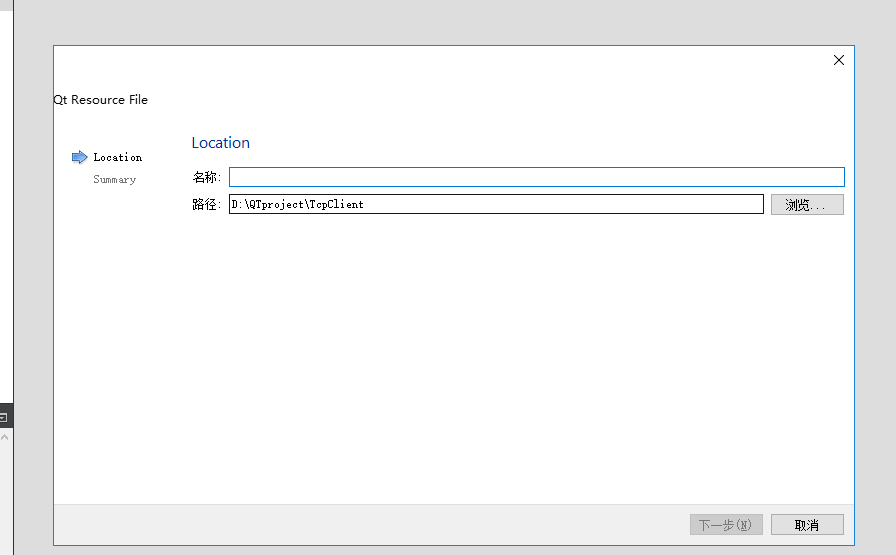The width and height of the screenshot is (896, 555).
Task: Open the 浏览... browse button
Action: [x=807, y=205]
